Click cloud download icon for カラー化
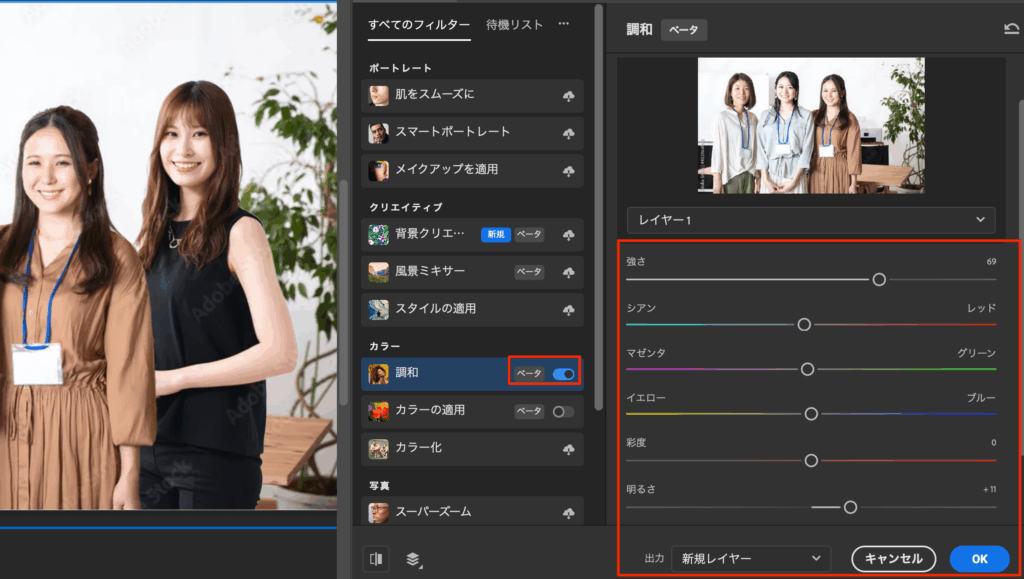1024x579 pixels. tap(569, 449)
